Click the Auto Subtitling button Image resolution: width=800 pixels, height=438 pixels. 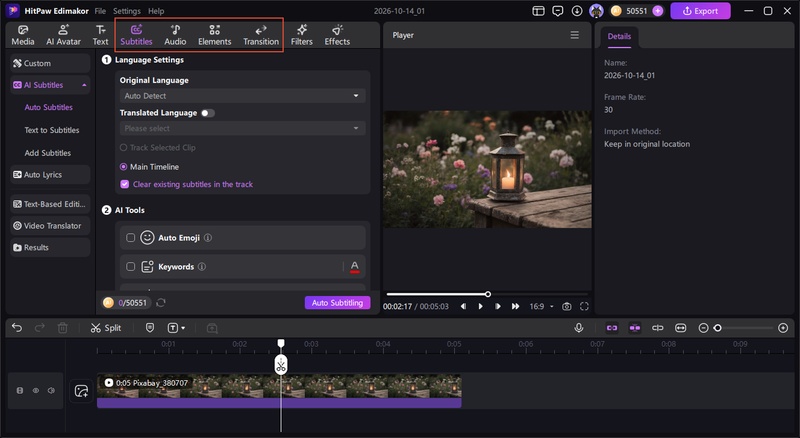[337, 303]
